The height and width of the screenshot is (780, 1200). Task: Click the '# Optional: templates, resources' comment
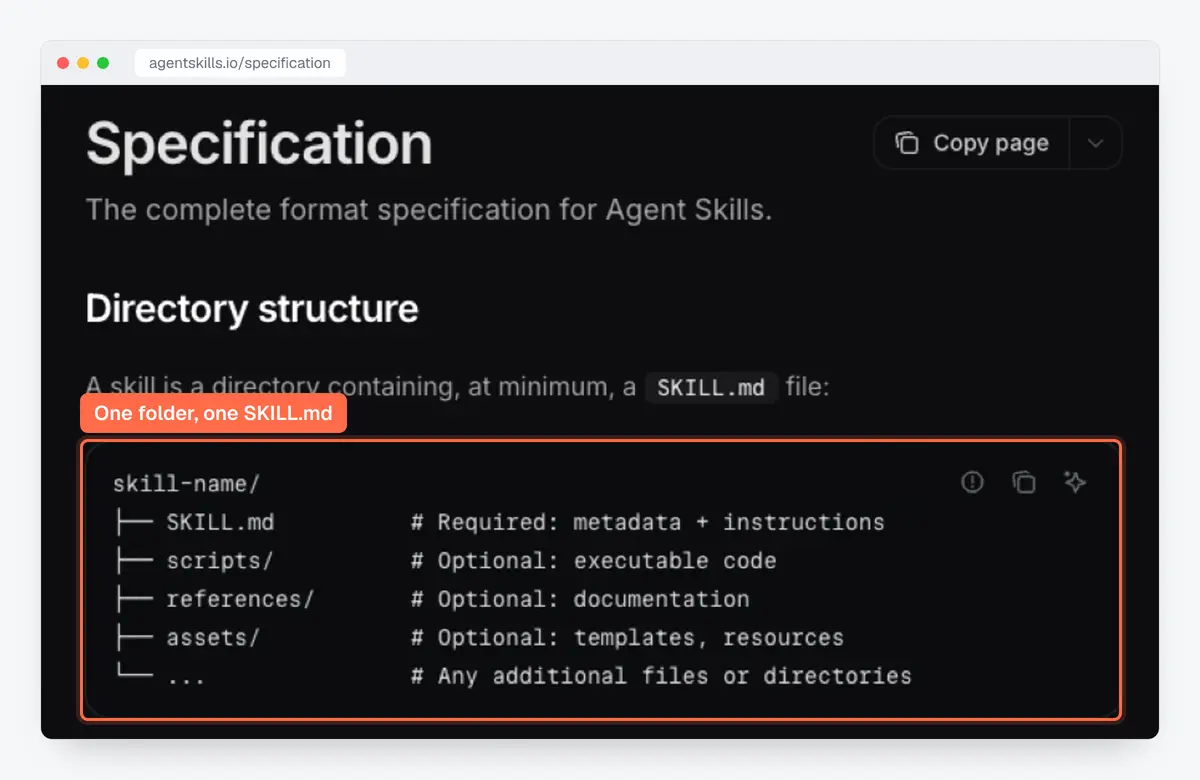pos(627,638)
